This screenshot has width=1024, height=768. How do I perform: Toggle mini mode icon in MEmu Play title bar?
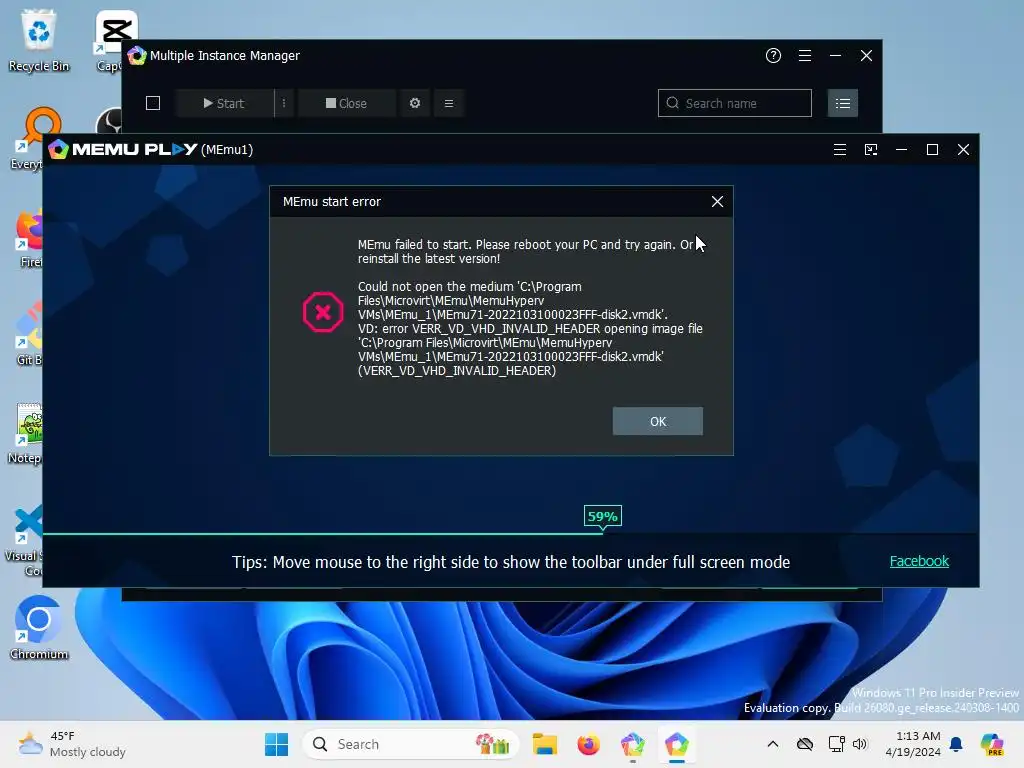pyautogui.click(x=871, y=150)
